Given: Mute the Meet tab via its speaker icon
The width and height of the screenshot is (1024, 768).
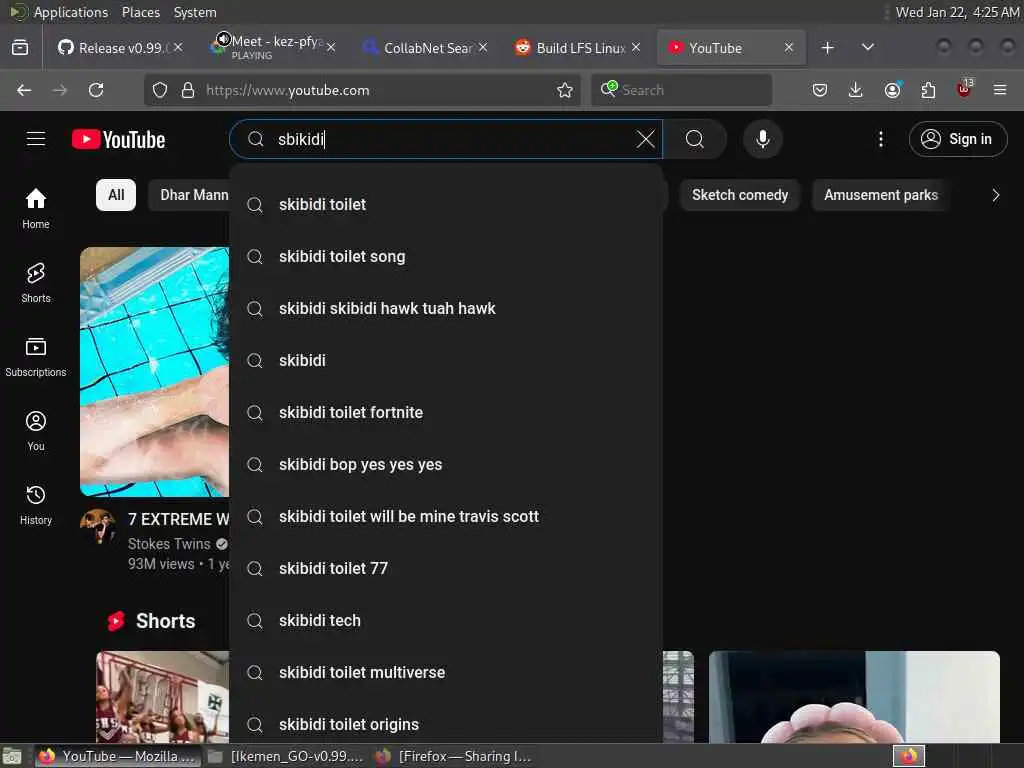Looking at the screenshot, I should (x=224, y=39).
